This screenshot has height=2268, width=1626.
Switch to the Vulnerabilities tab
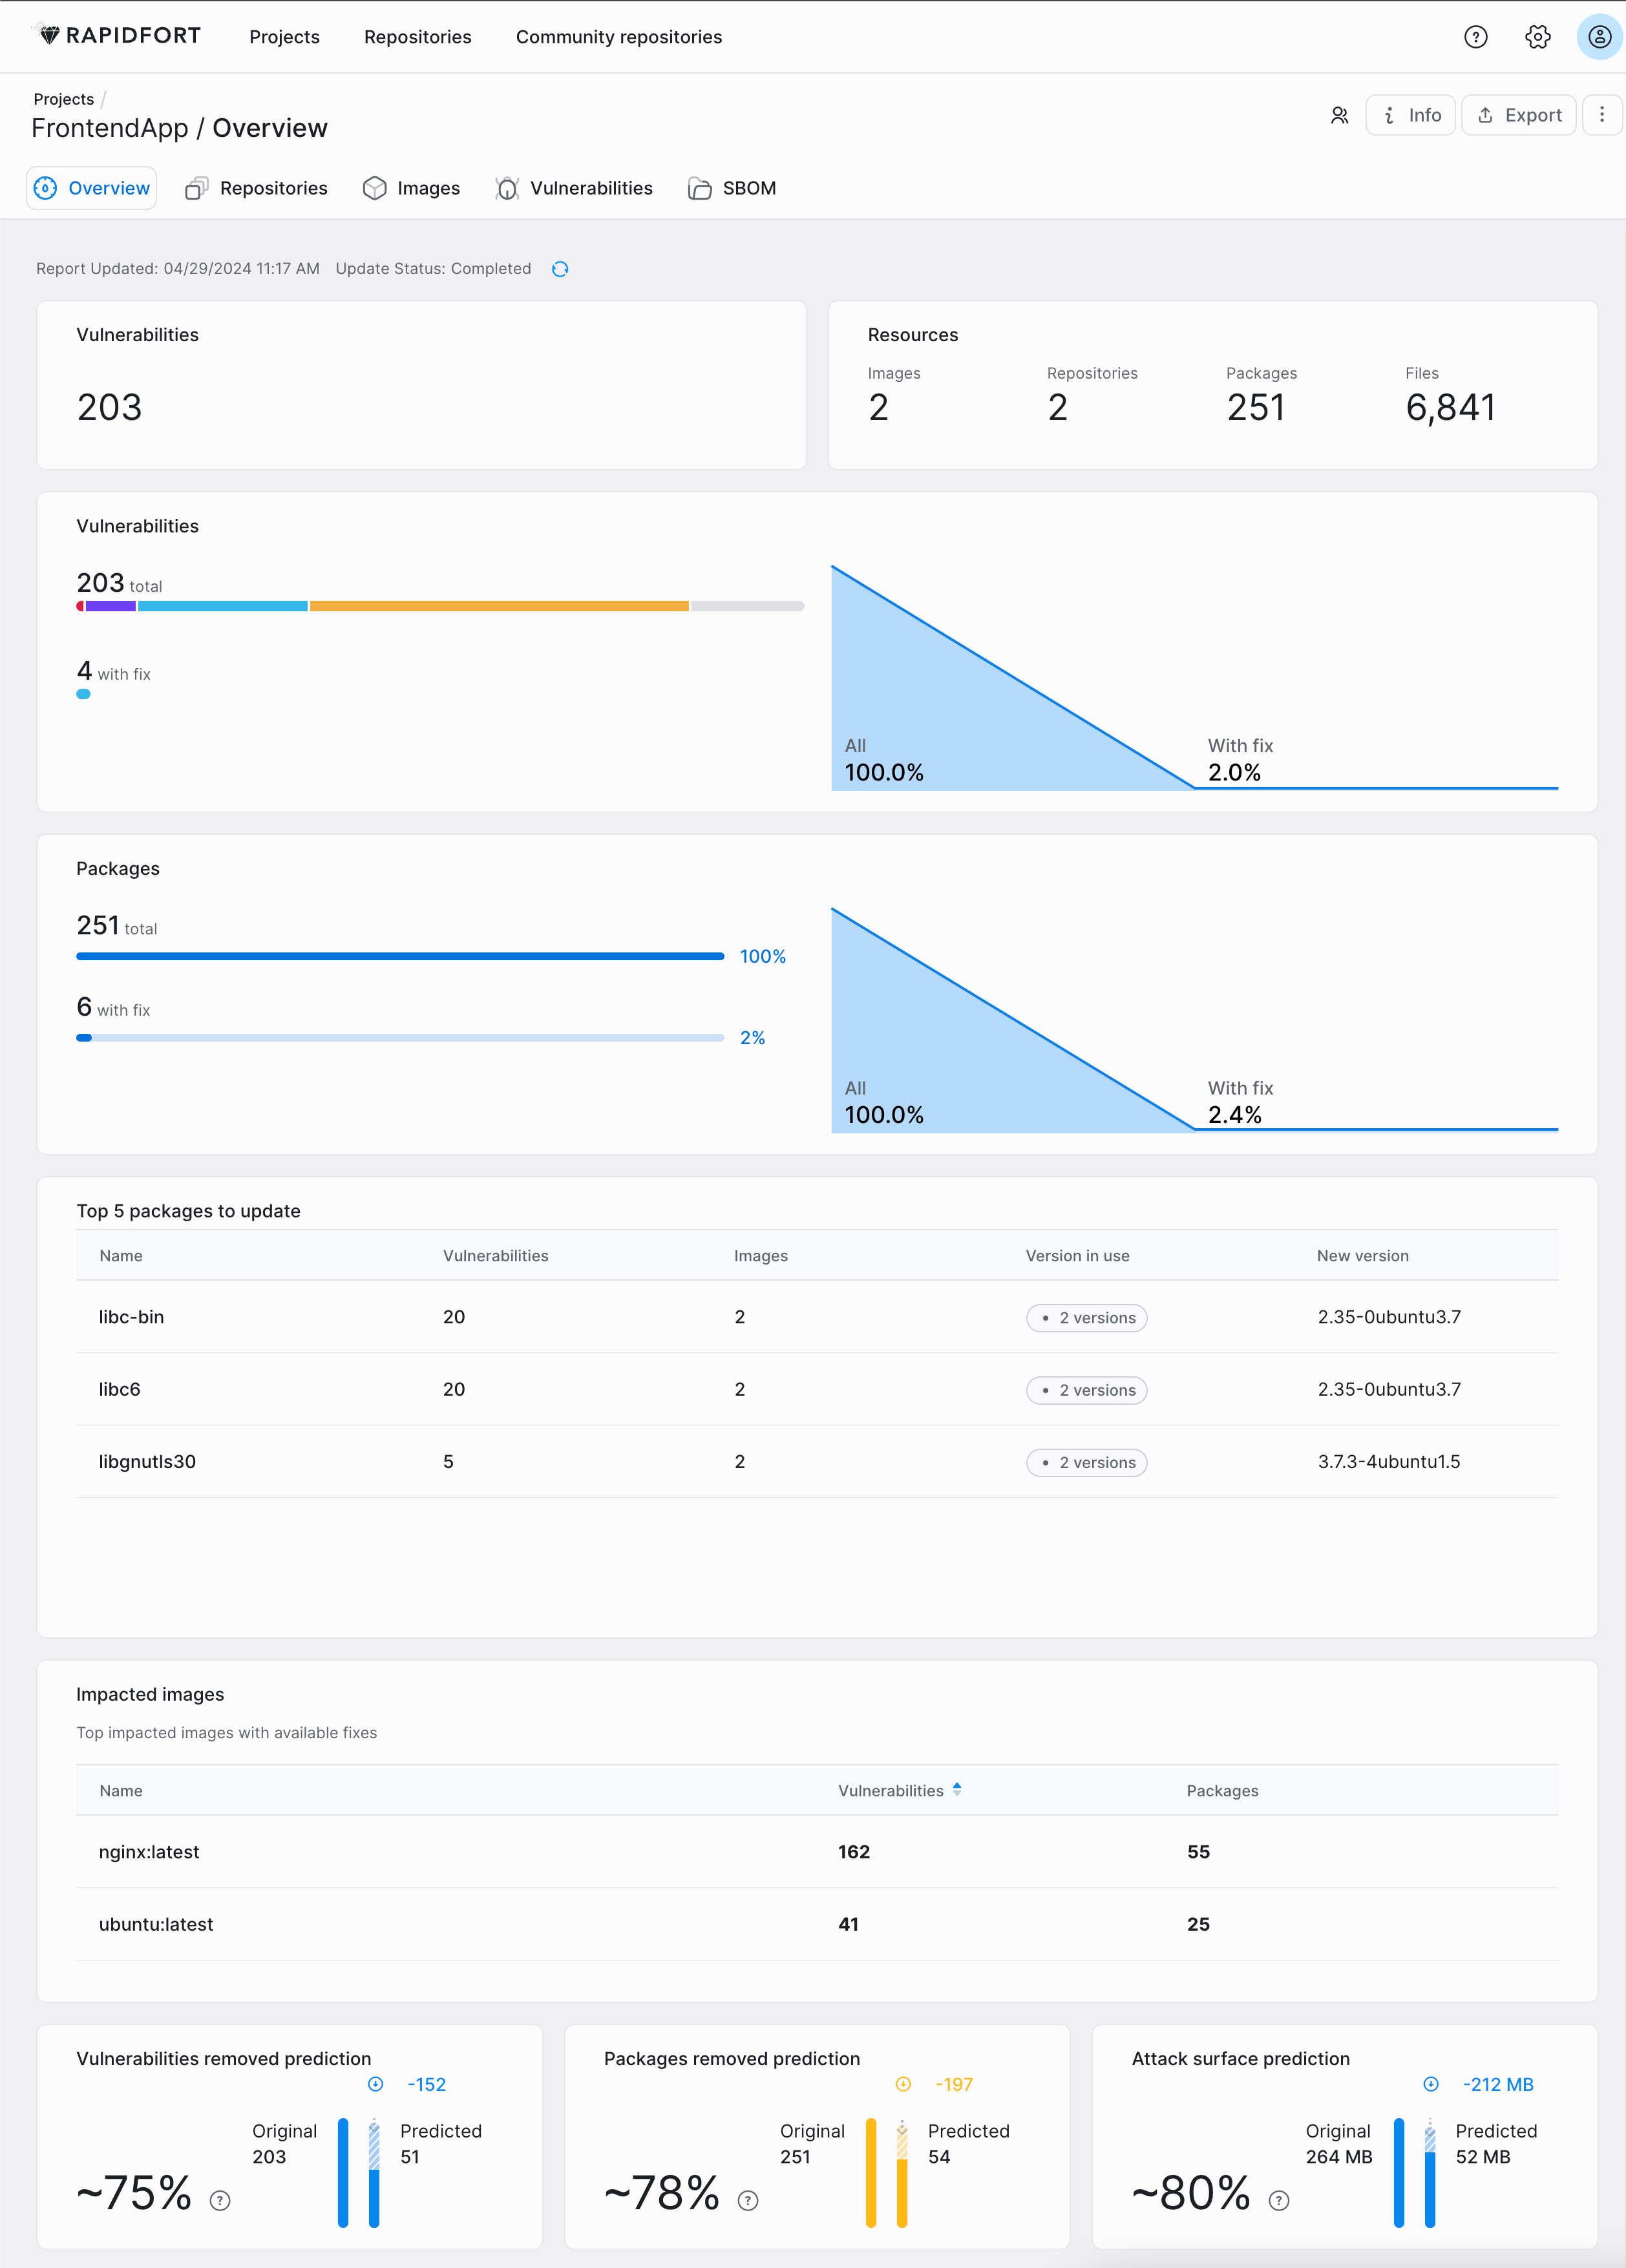574,188
